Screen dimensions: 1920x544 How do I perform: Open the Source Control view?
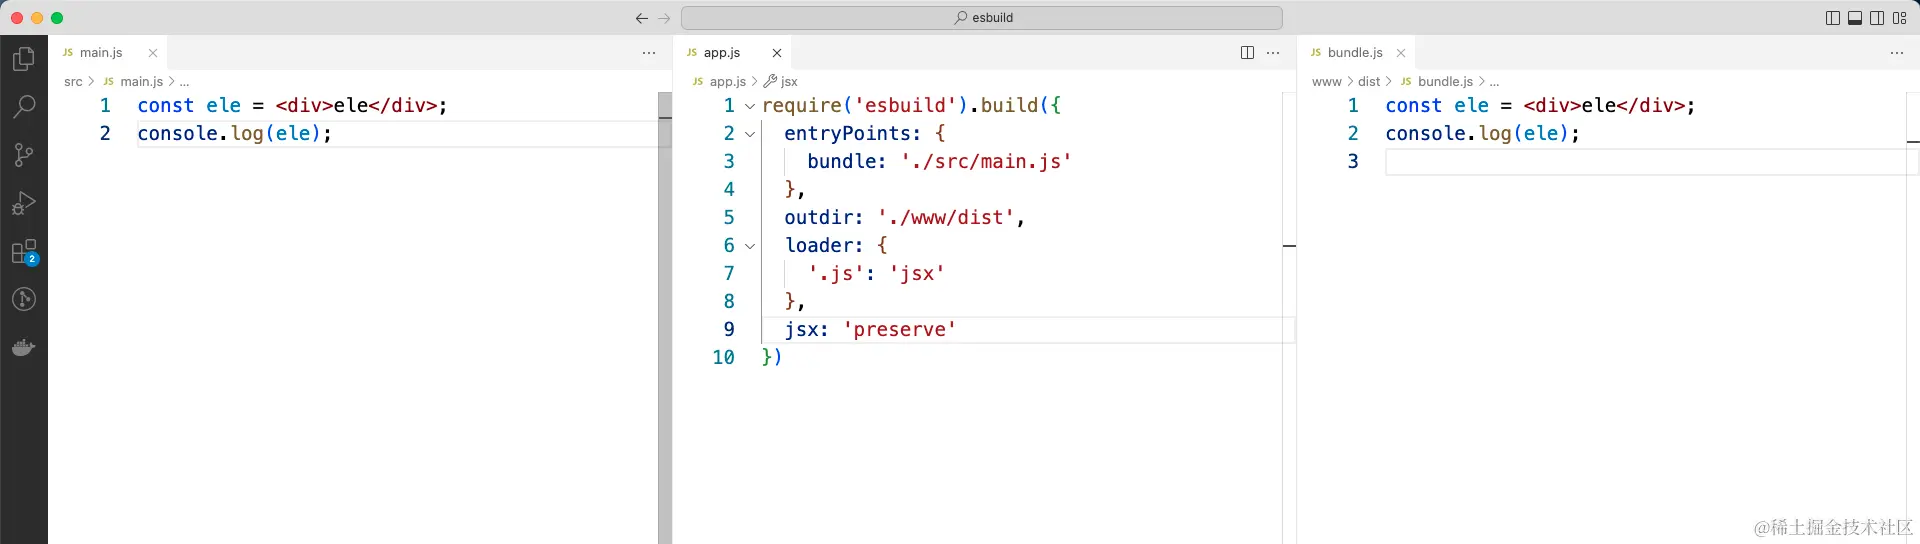click(x=24, y=154)
